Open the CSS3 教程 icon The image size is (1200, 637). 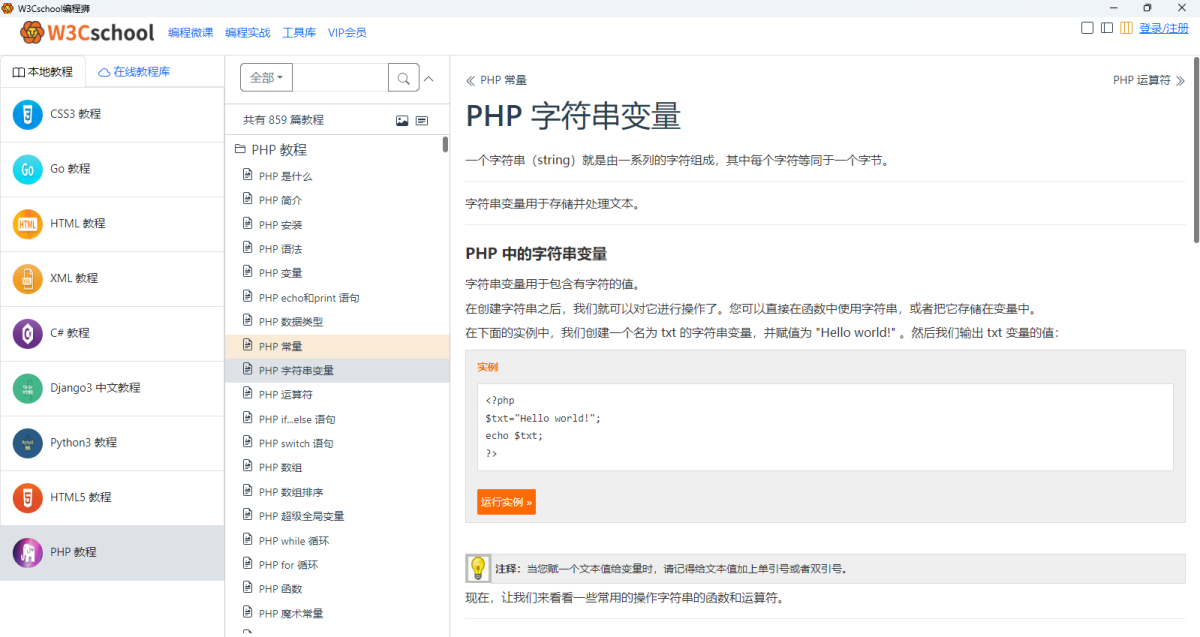28,114
